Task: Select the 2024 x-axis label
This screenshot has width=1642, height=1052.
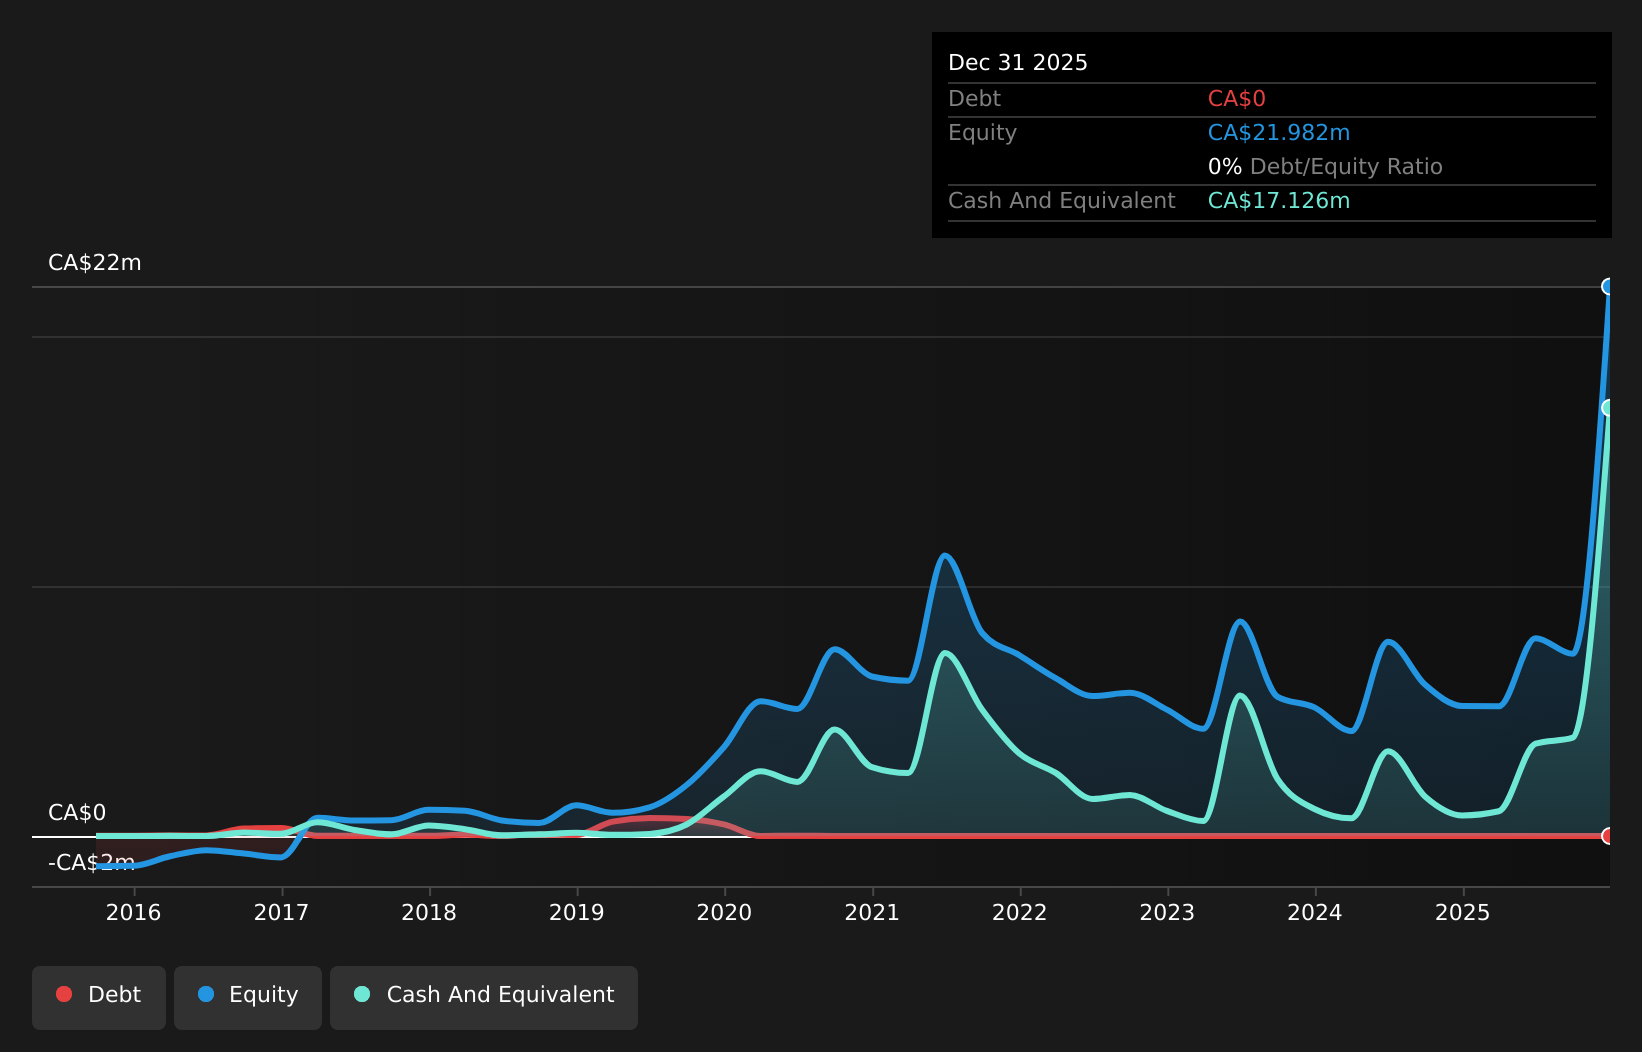Action: click(1315, 913)
